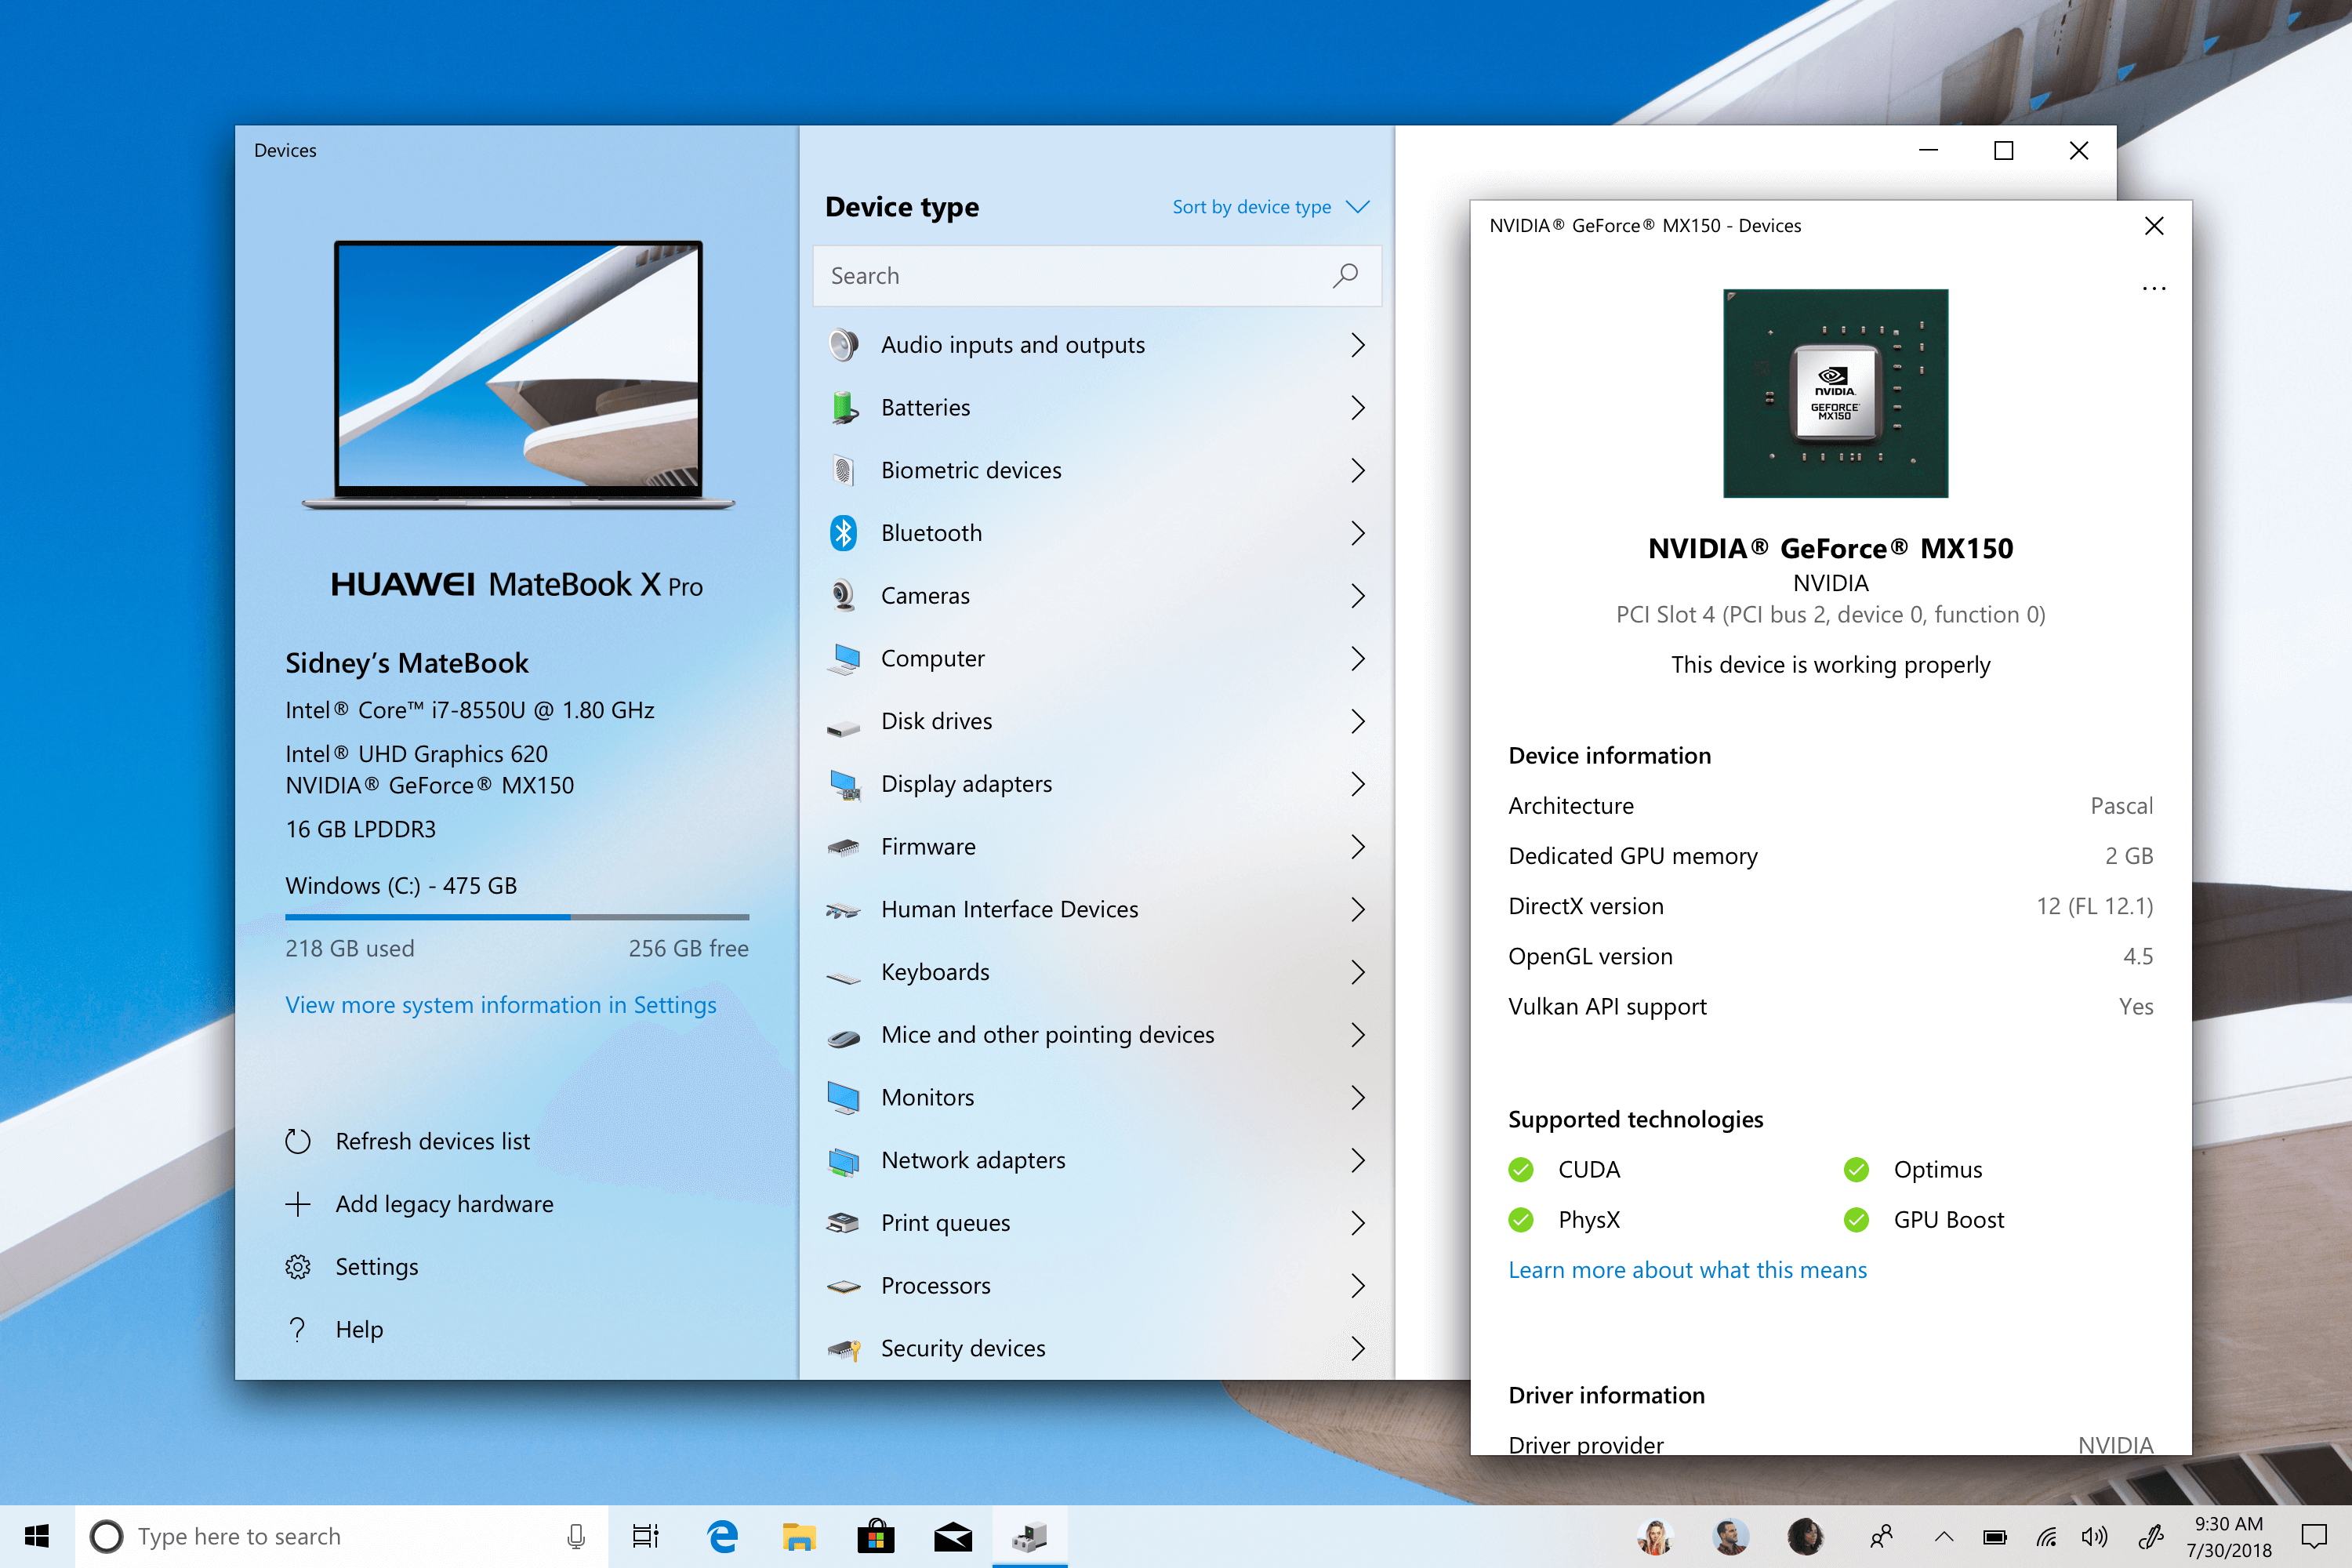Click the Mice and other pointing devices icon

click(x=844, y=1039)
